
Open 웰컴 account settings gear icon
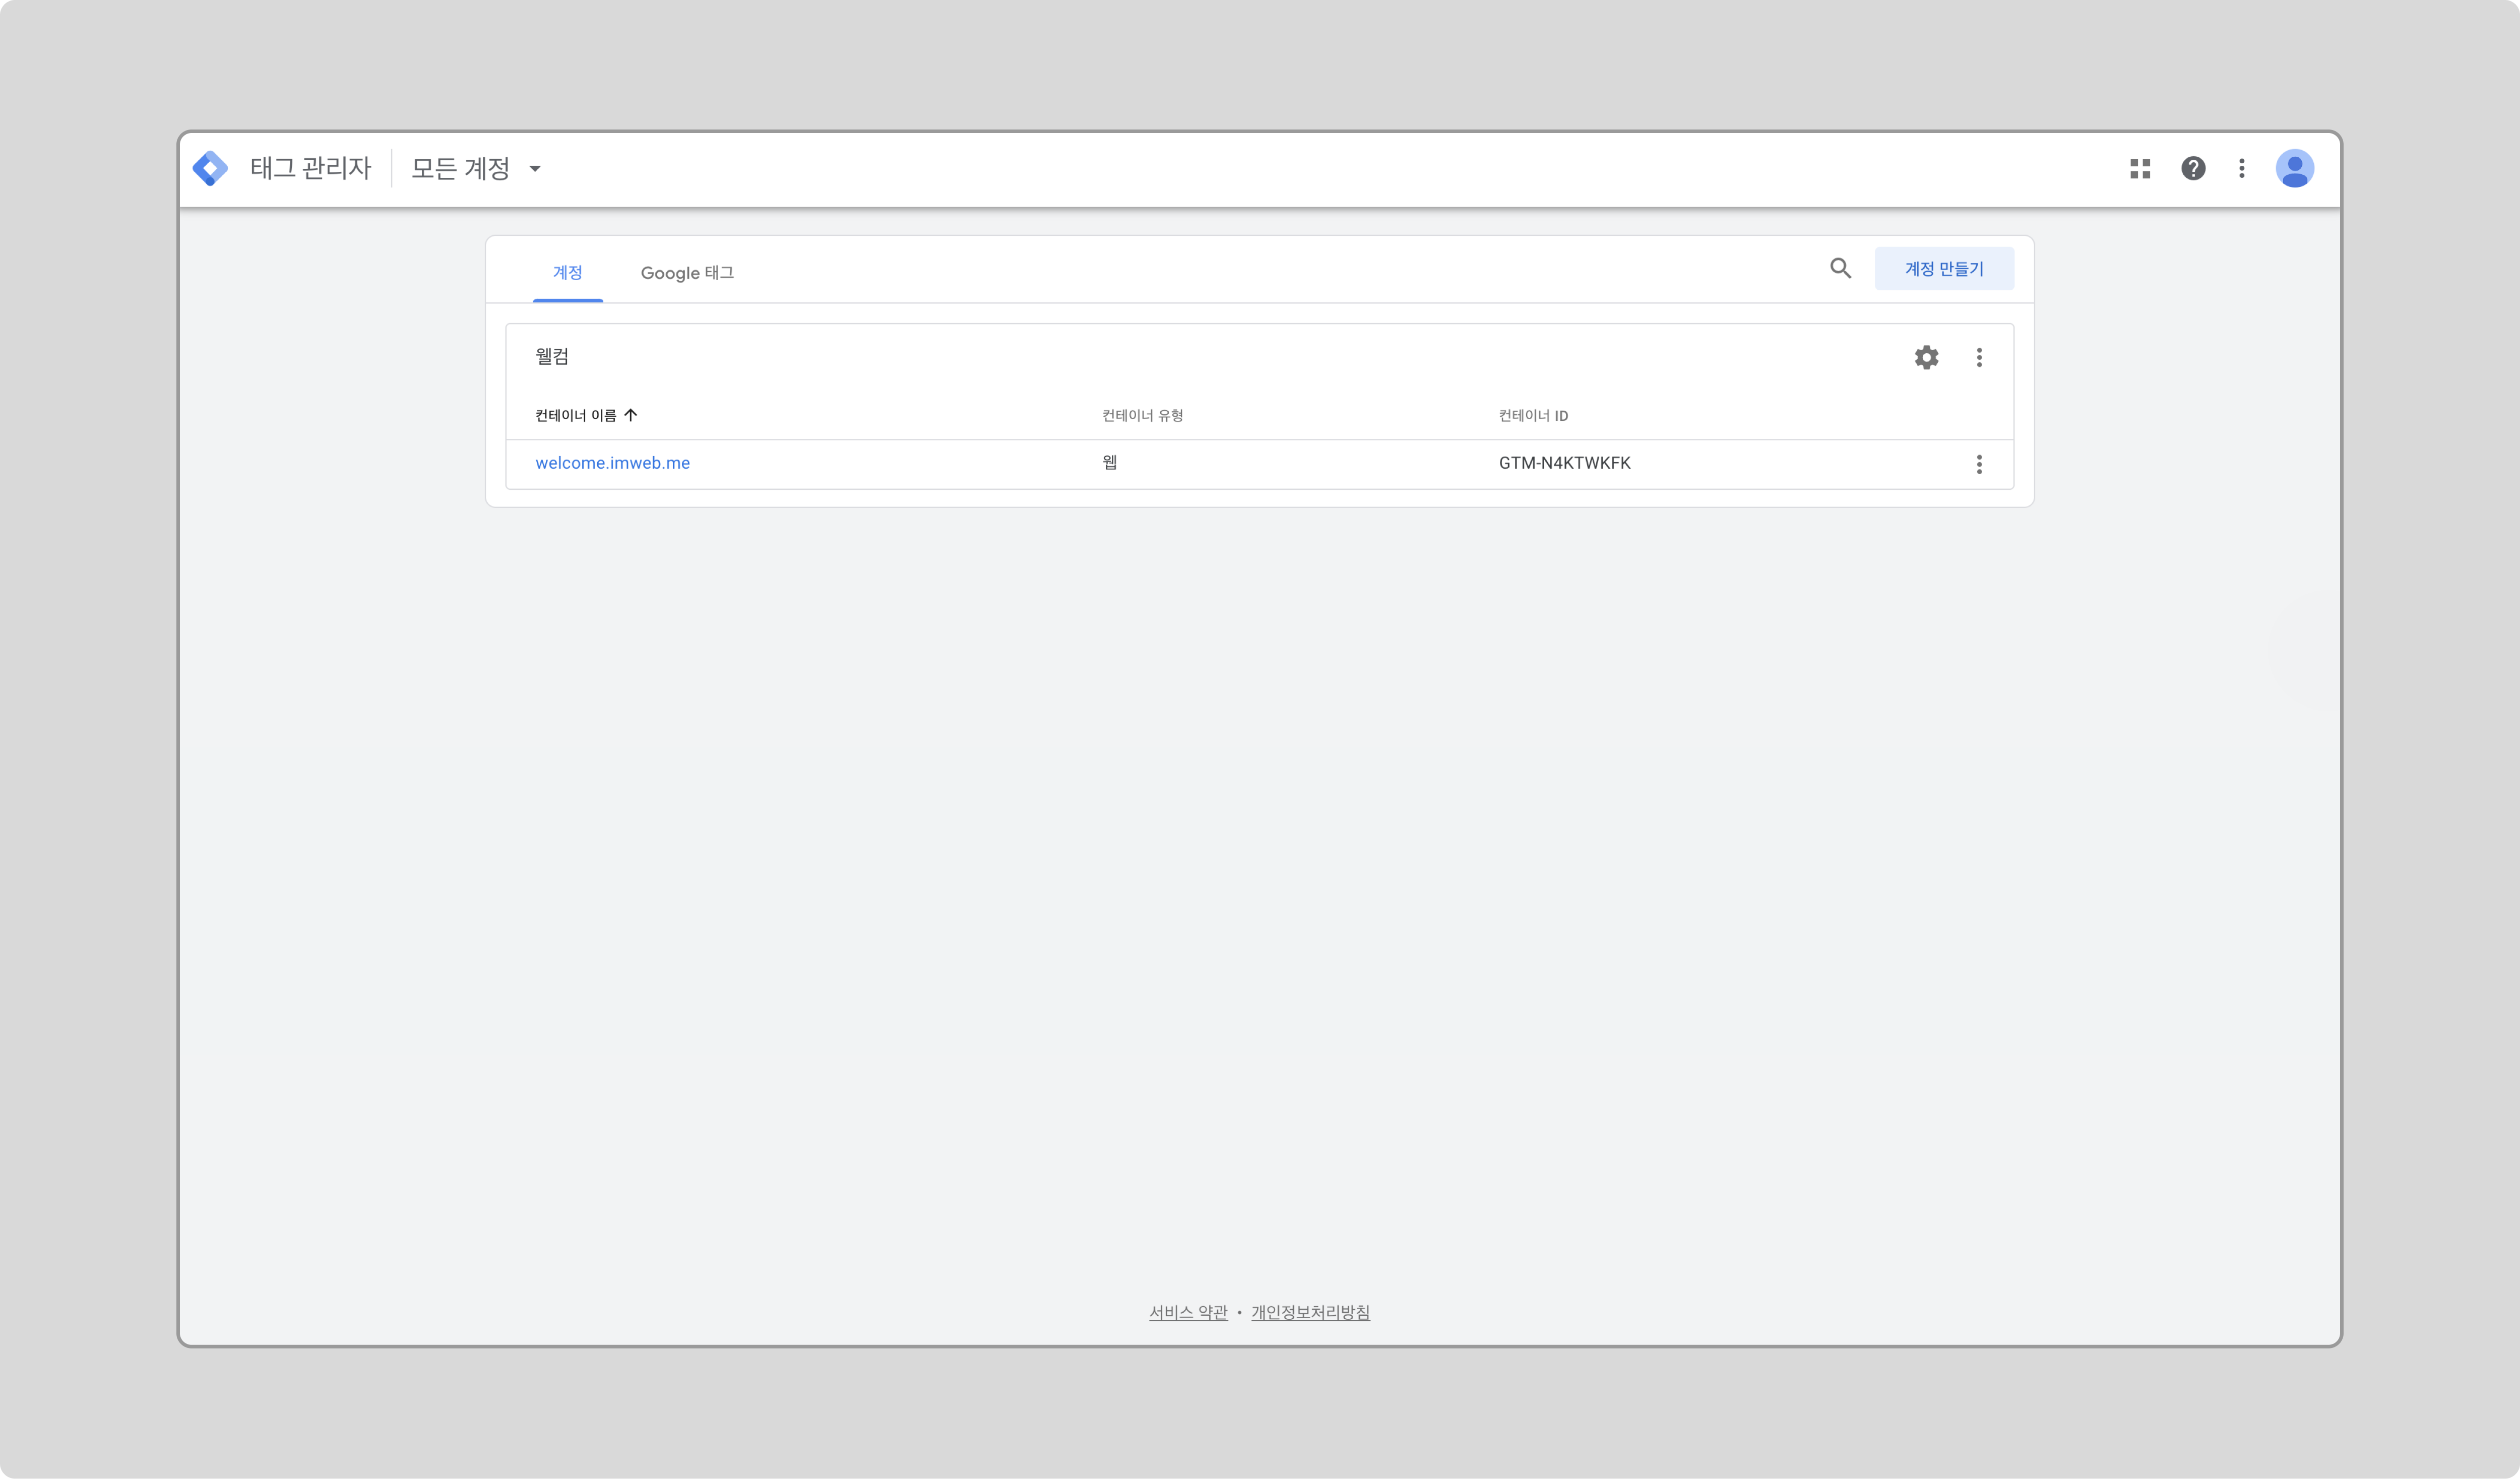[1927, 357]
